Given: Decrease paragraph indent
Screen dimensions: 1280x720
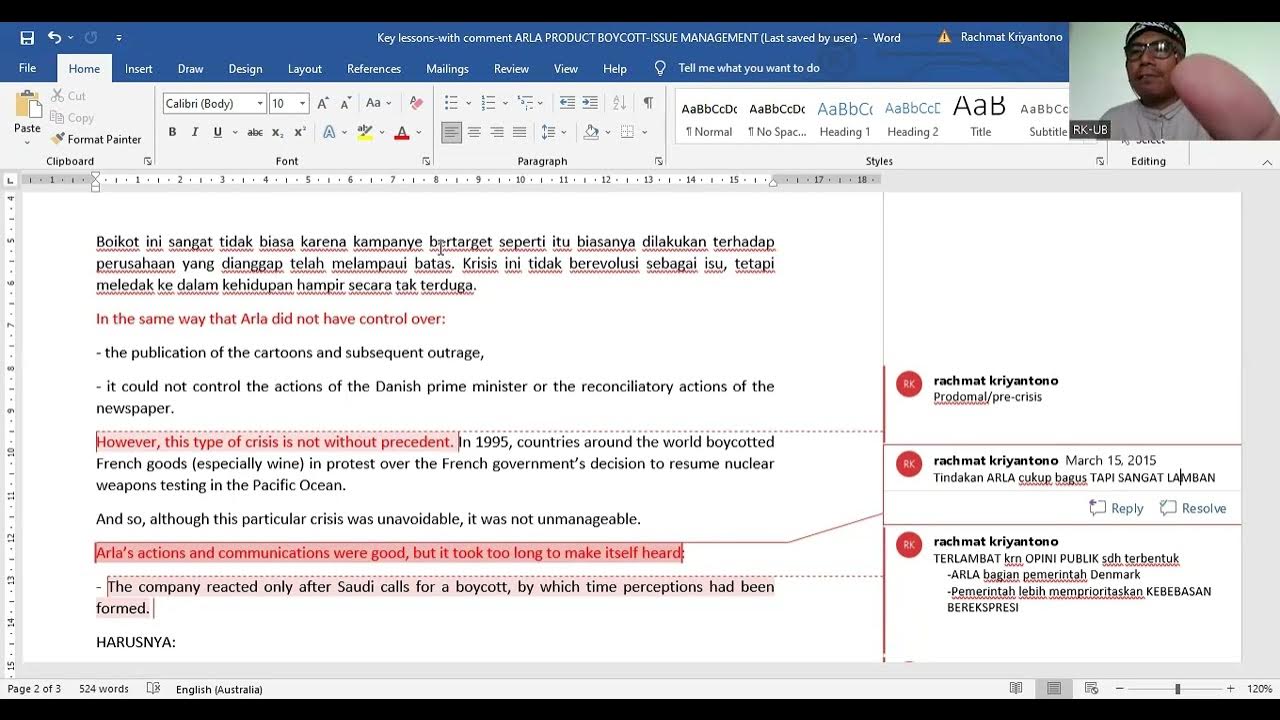Looking at the screenshot, I should 567,103.
